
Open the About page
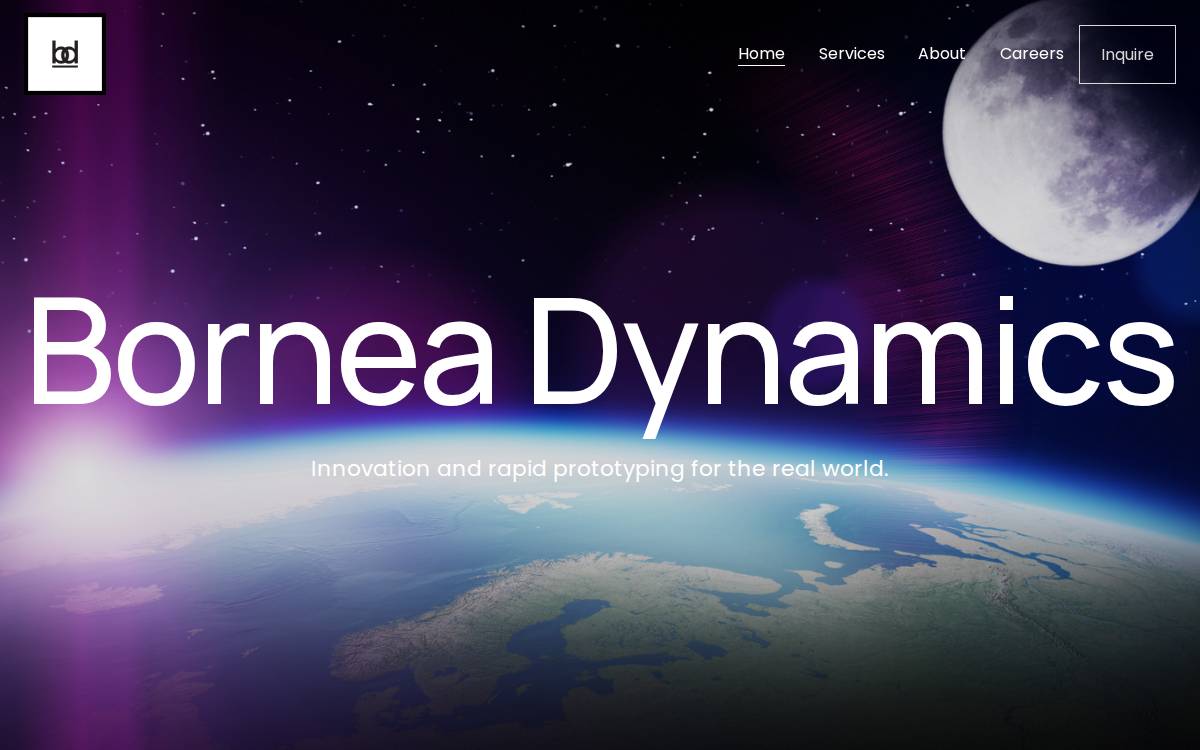pos(941,54)
